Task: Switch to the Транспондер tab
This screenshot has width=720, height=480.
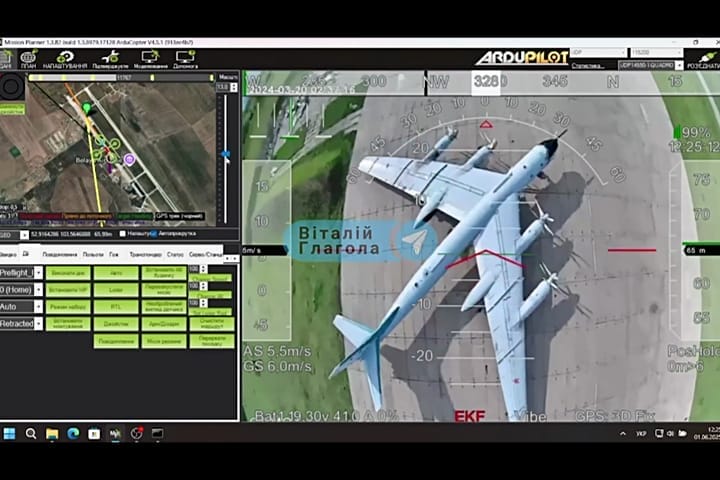Action: point(146,254)
